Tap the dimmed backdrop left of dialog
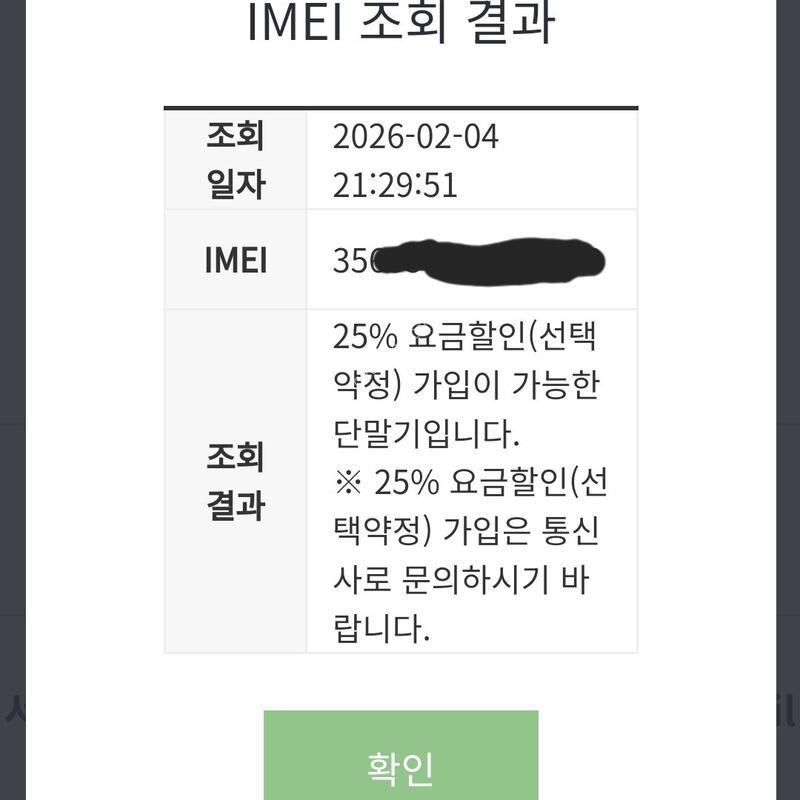The image size is (800, 800). [12, 300]
